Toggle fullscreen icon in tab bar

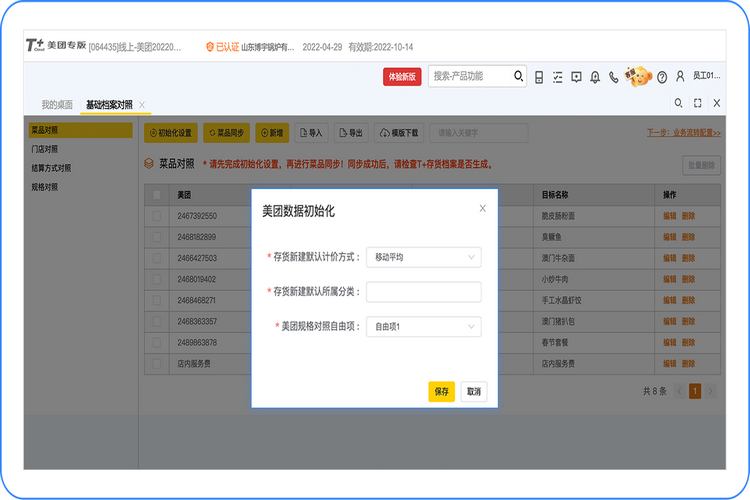[x=697, y=103]
